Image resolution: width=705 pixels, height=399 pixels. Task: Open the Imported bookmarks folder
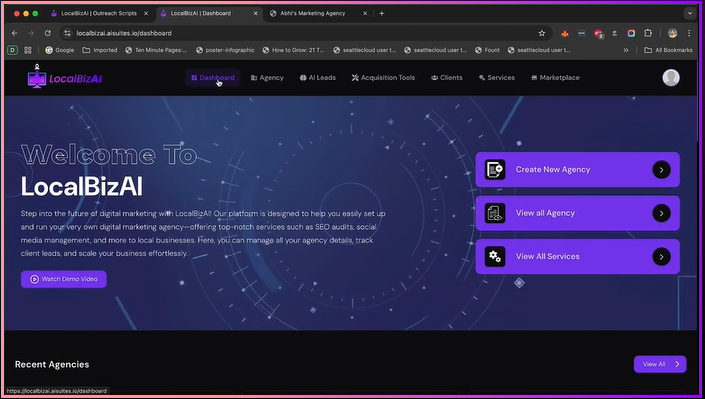click(x=100, y=50)
